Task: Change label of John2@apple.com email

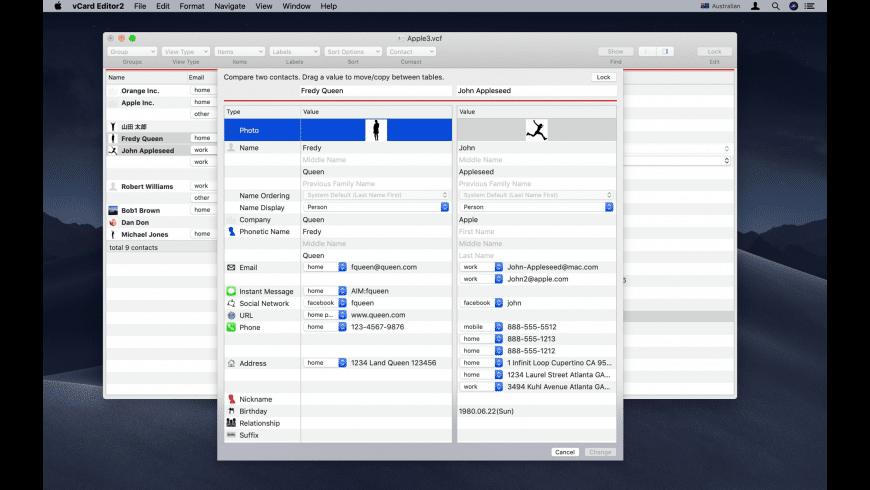Action: (x=481, y=279)
